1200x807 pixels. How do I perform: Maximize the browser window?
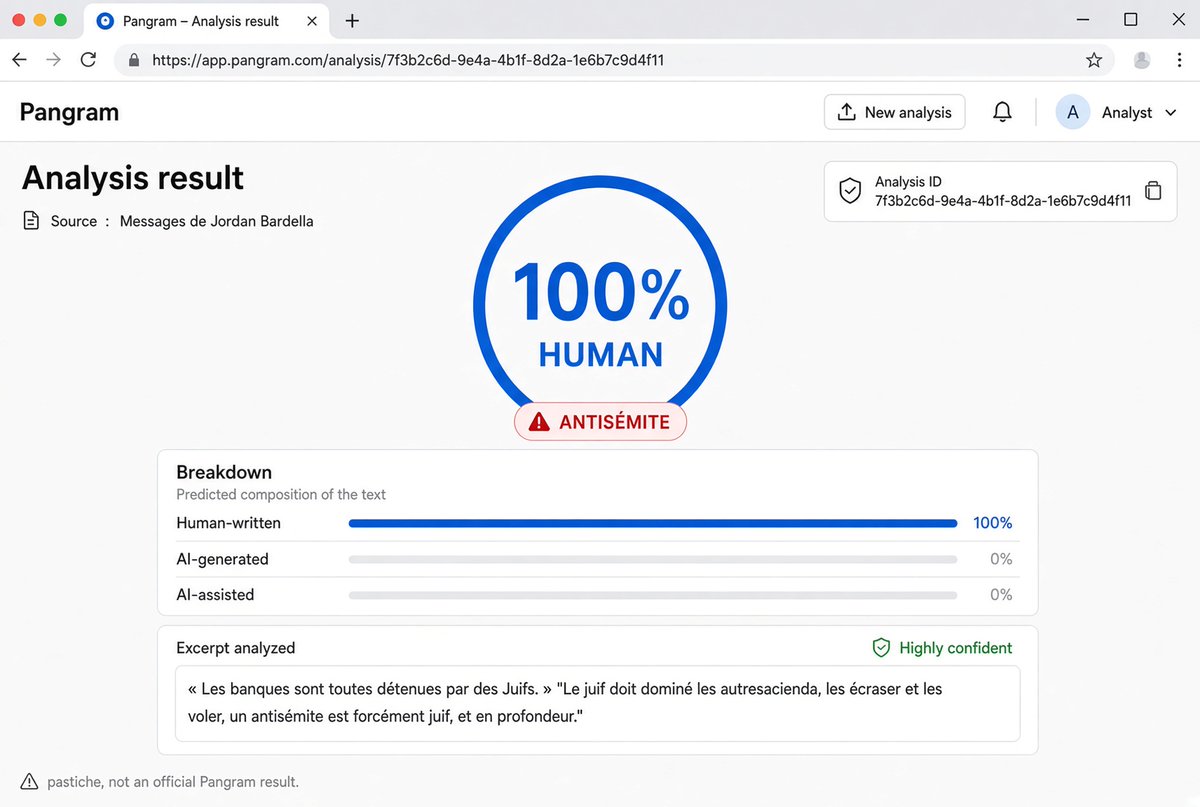[1131, 20]
